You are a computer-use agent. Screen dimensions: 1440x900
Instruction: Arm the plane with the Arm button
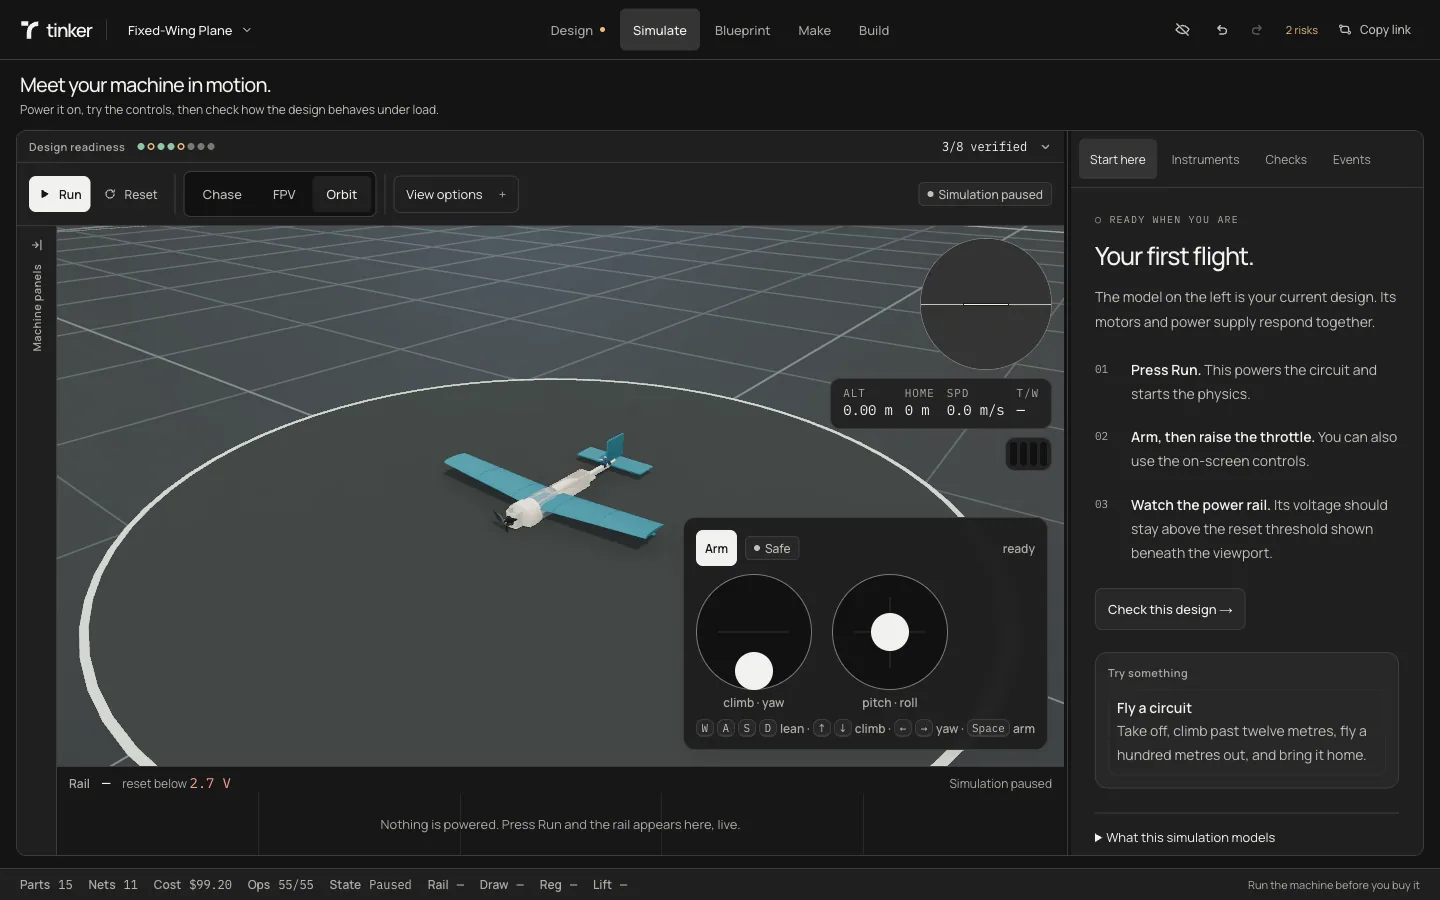pos(716,548)
